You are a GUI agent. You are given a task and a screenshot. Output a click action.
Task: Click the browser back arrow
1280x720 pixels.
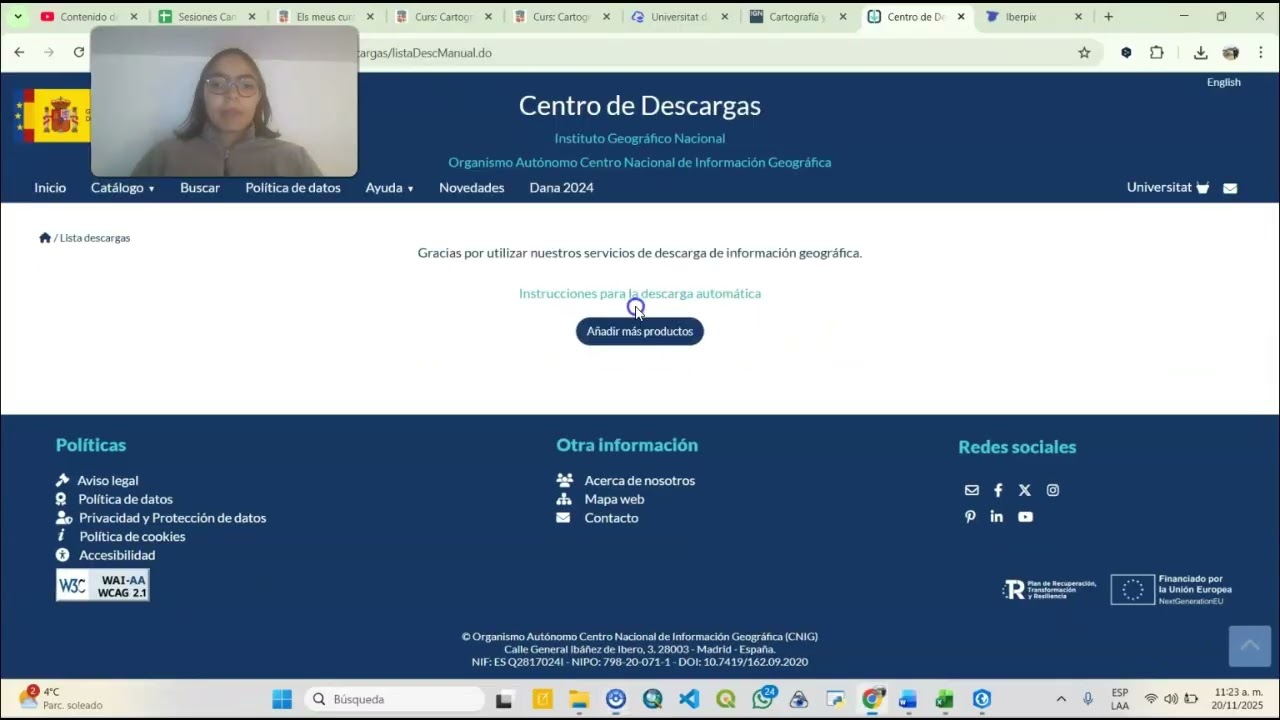pos(19,53)
